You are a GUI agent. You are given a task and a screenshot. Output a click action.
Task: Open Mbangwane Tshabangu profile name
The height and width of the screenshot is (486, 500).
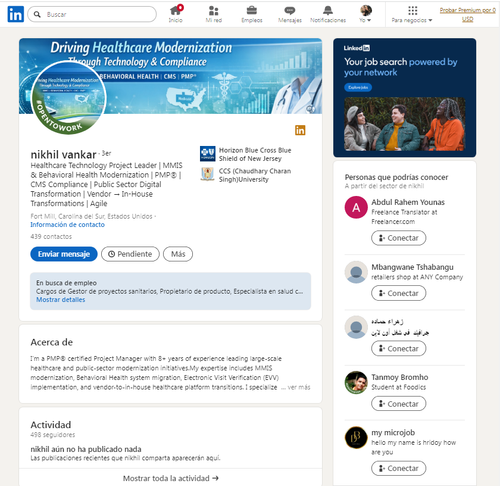tap(412, 267)
